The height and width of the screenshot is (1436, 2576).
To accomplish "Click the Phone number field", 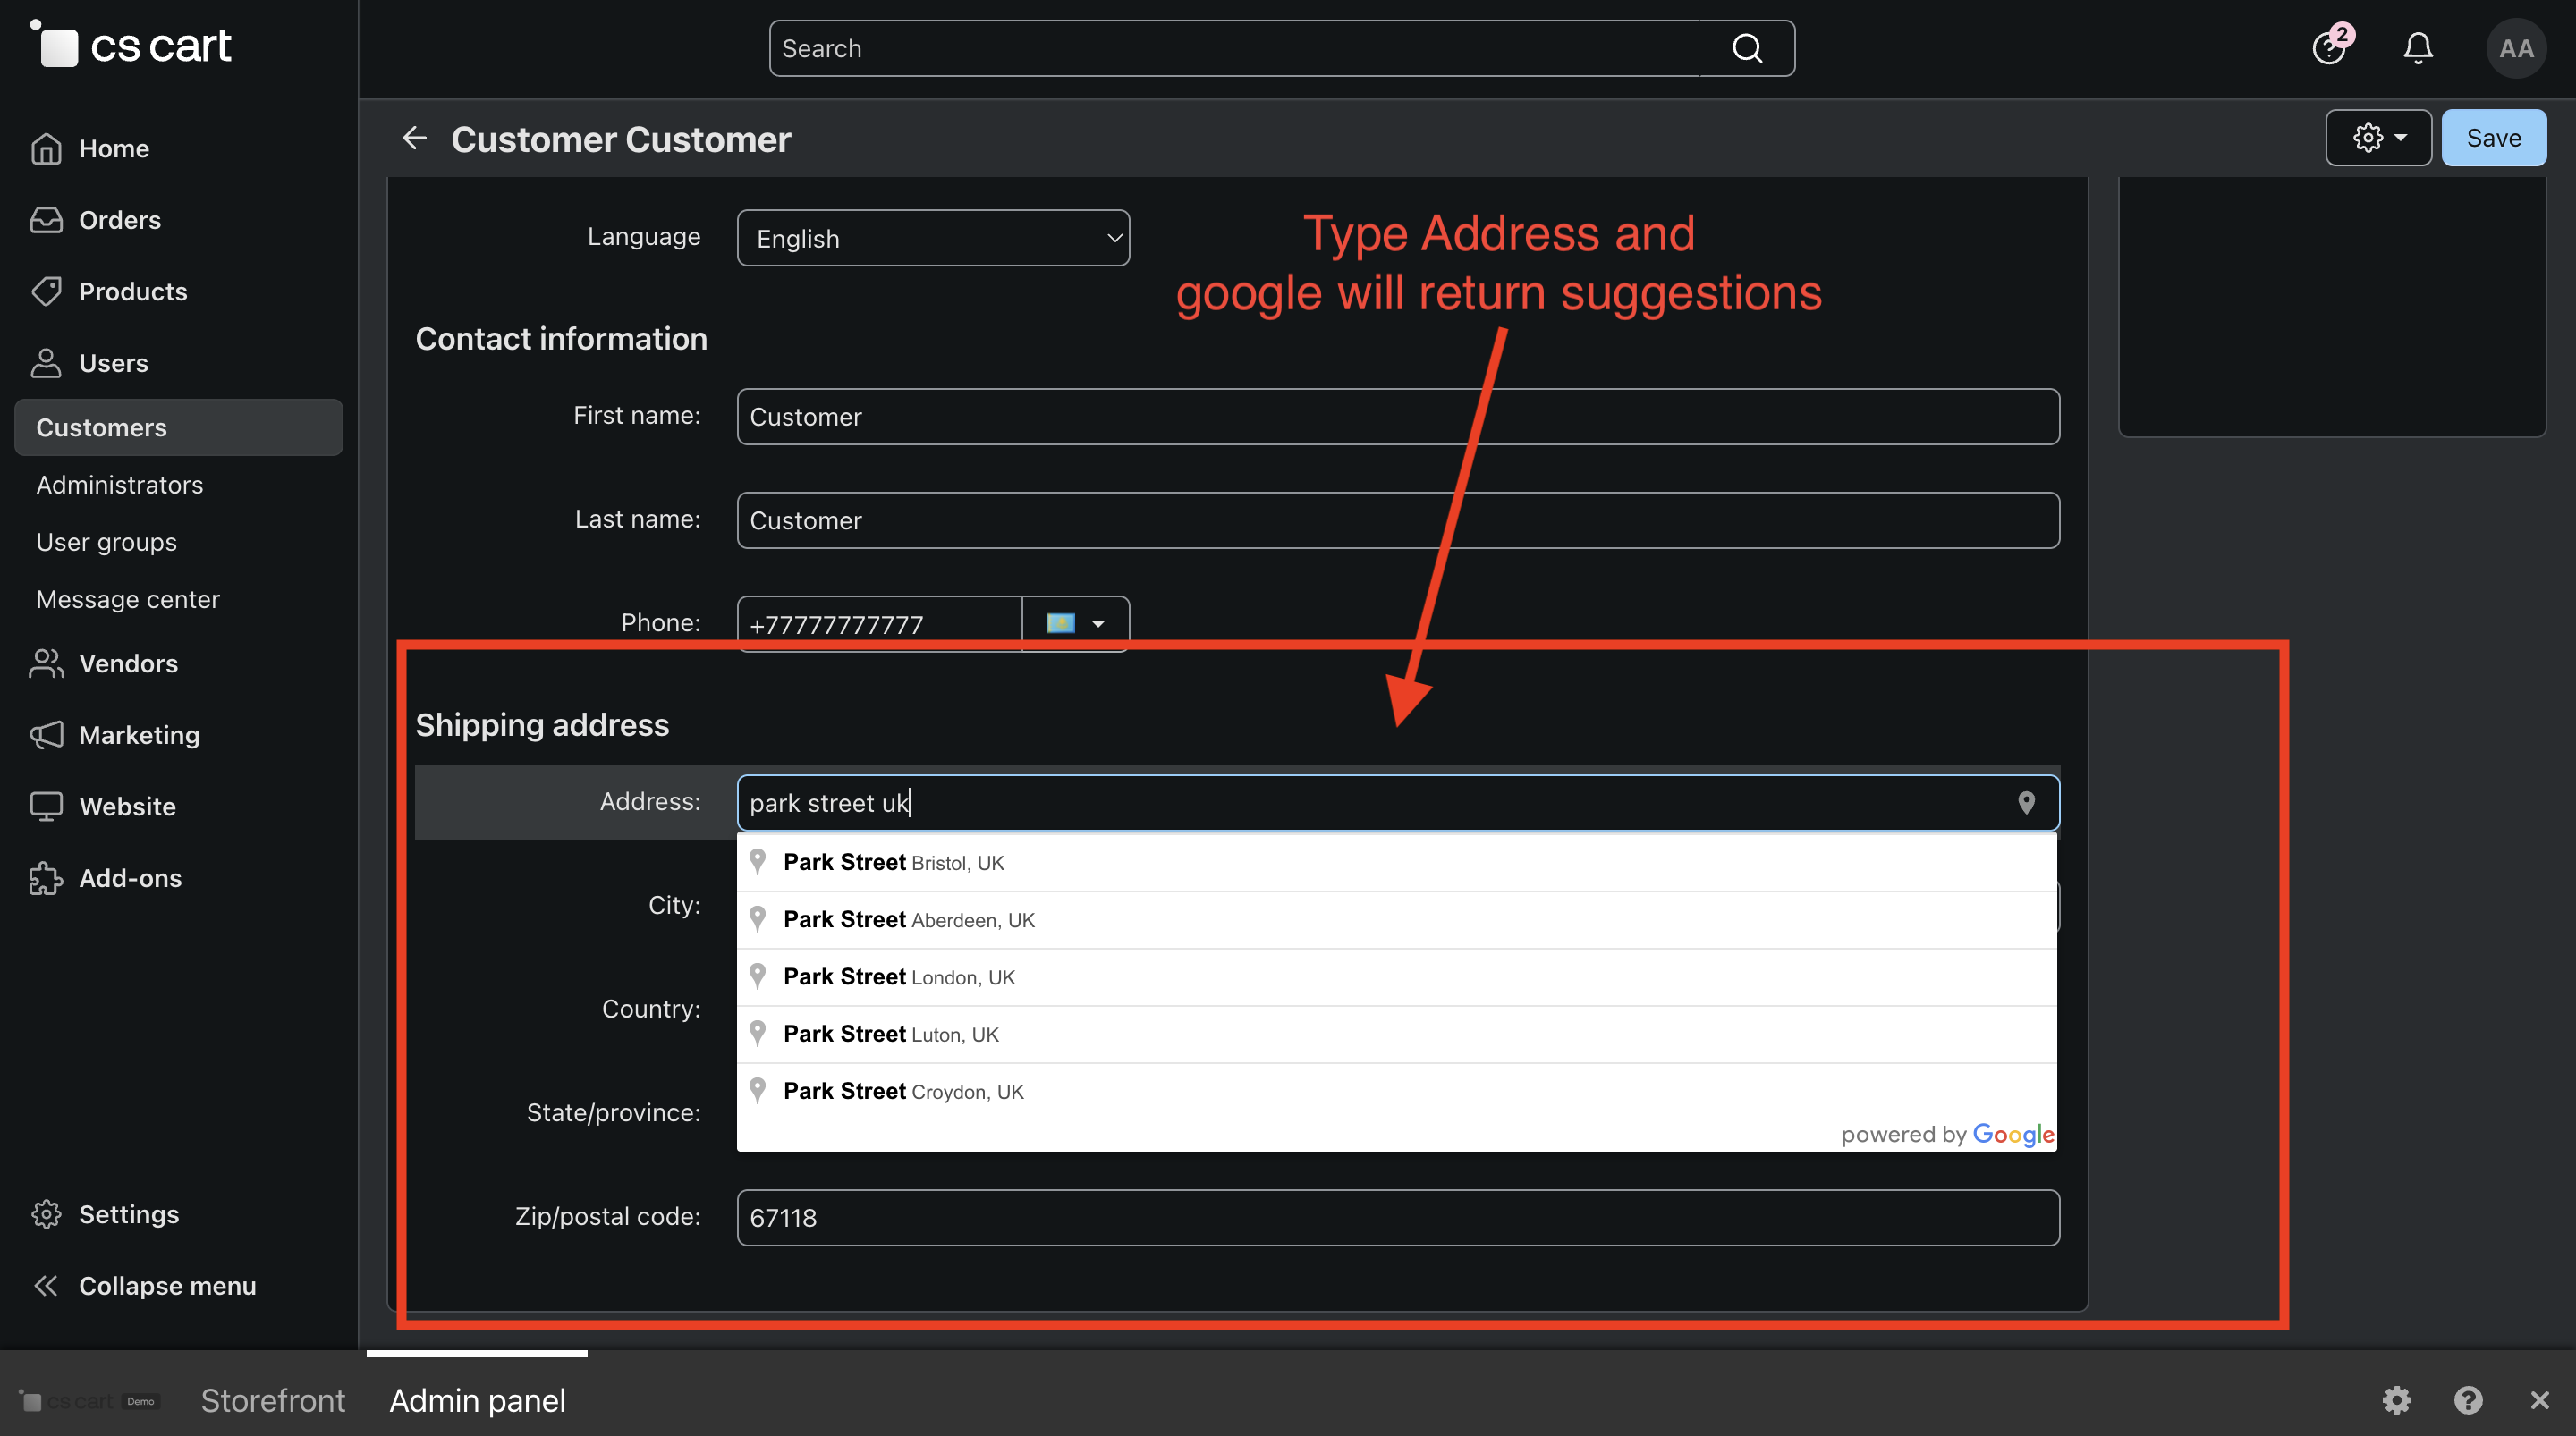I will pyautogui.click(x=879, y=624).
